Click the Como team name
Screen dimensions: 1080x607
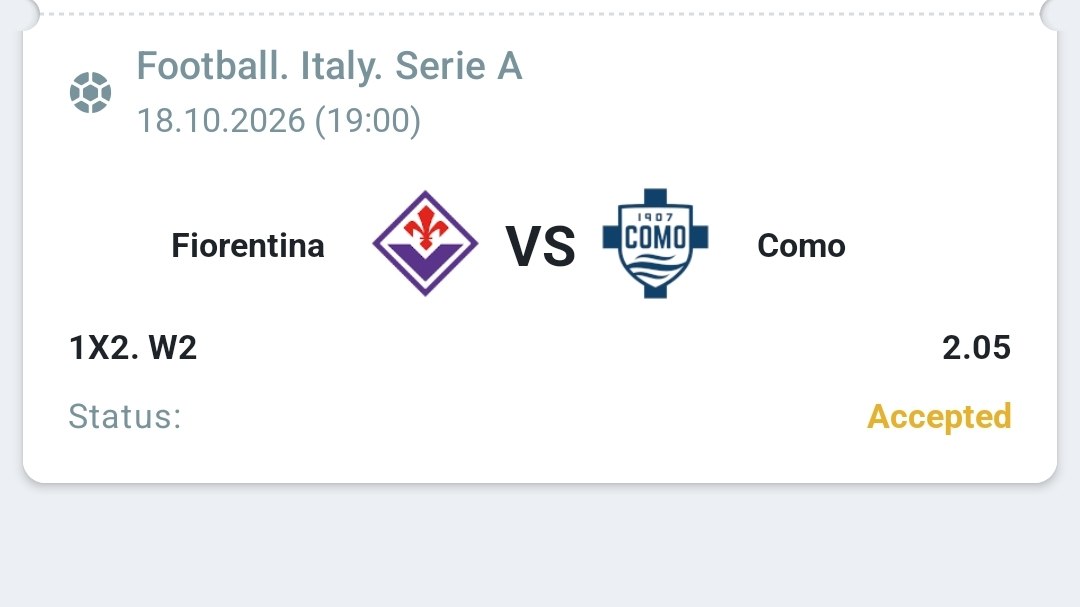[x=801, y=246]
